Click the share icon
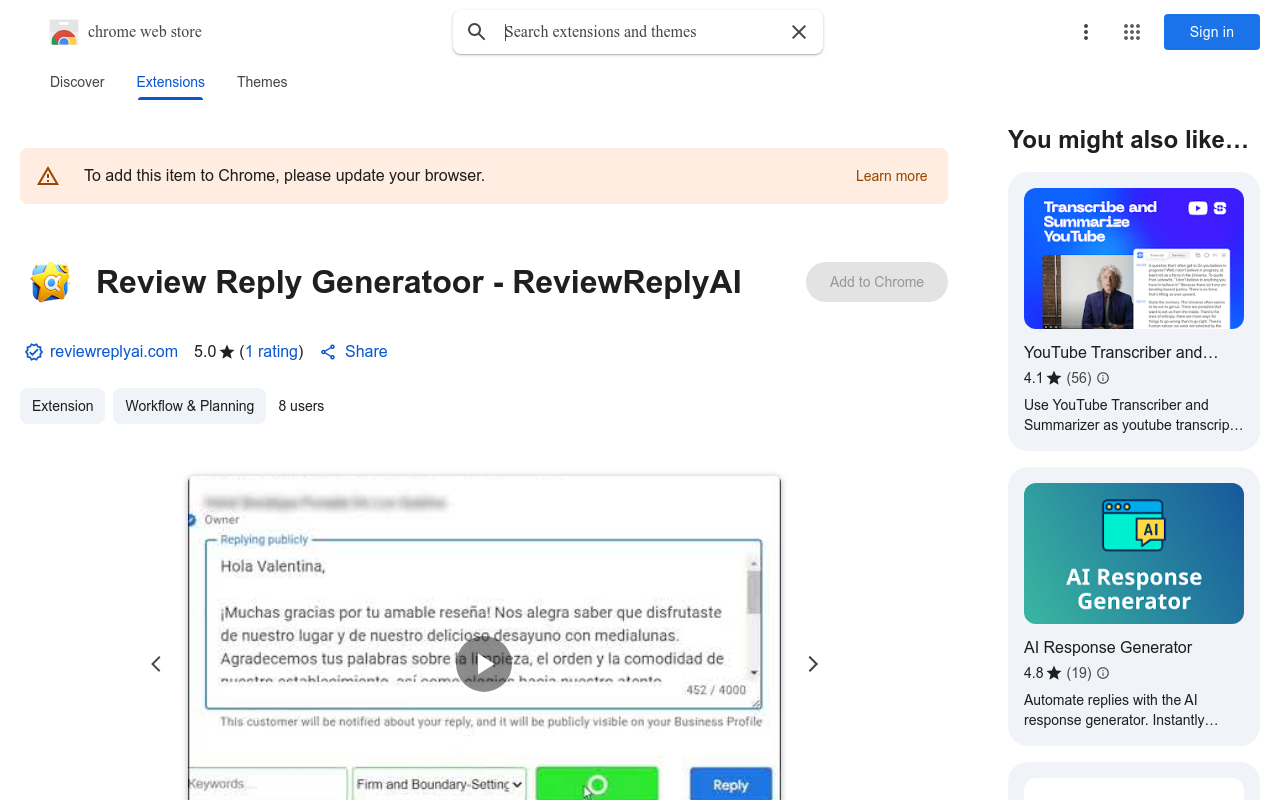 coord(328,352)
